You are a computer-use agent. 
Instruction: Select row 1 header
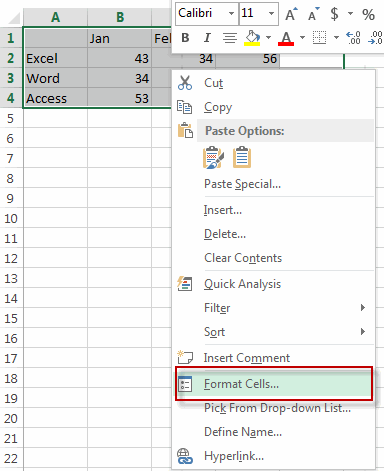pyautogui.click(x=11, y=38)
